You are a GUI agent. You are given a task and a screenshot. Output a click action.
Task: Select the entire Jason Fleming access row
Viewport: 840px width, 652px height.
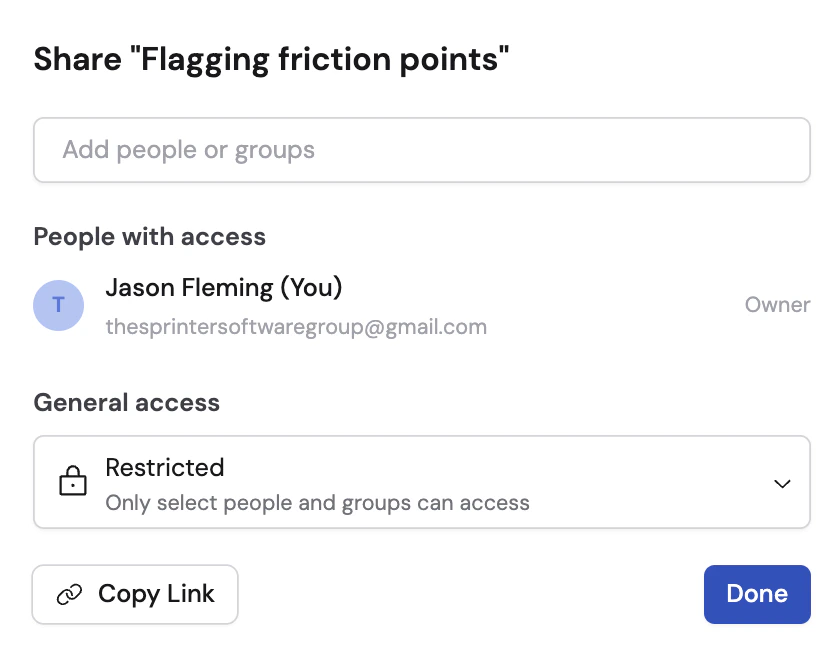coord(420,305)
